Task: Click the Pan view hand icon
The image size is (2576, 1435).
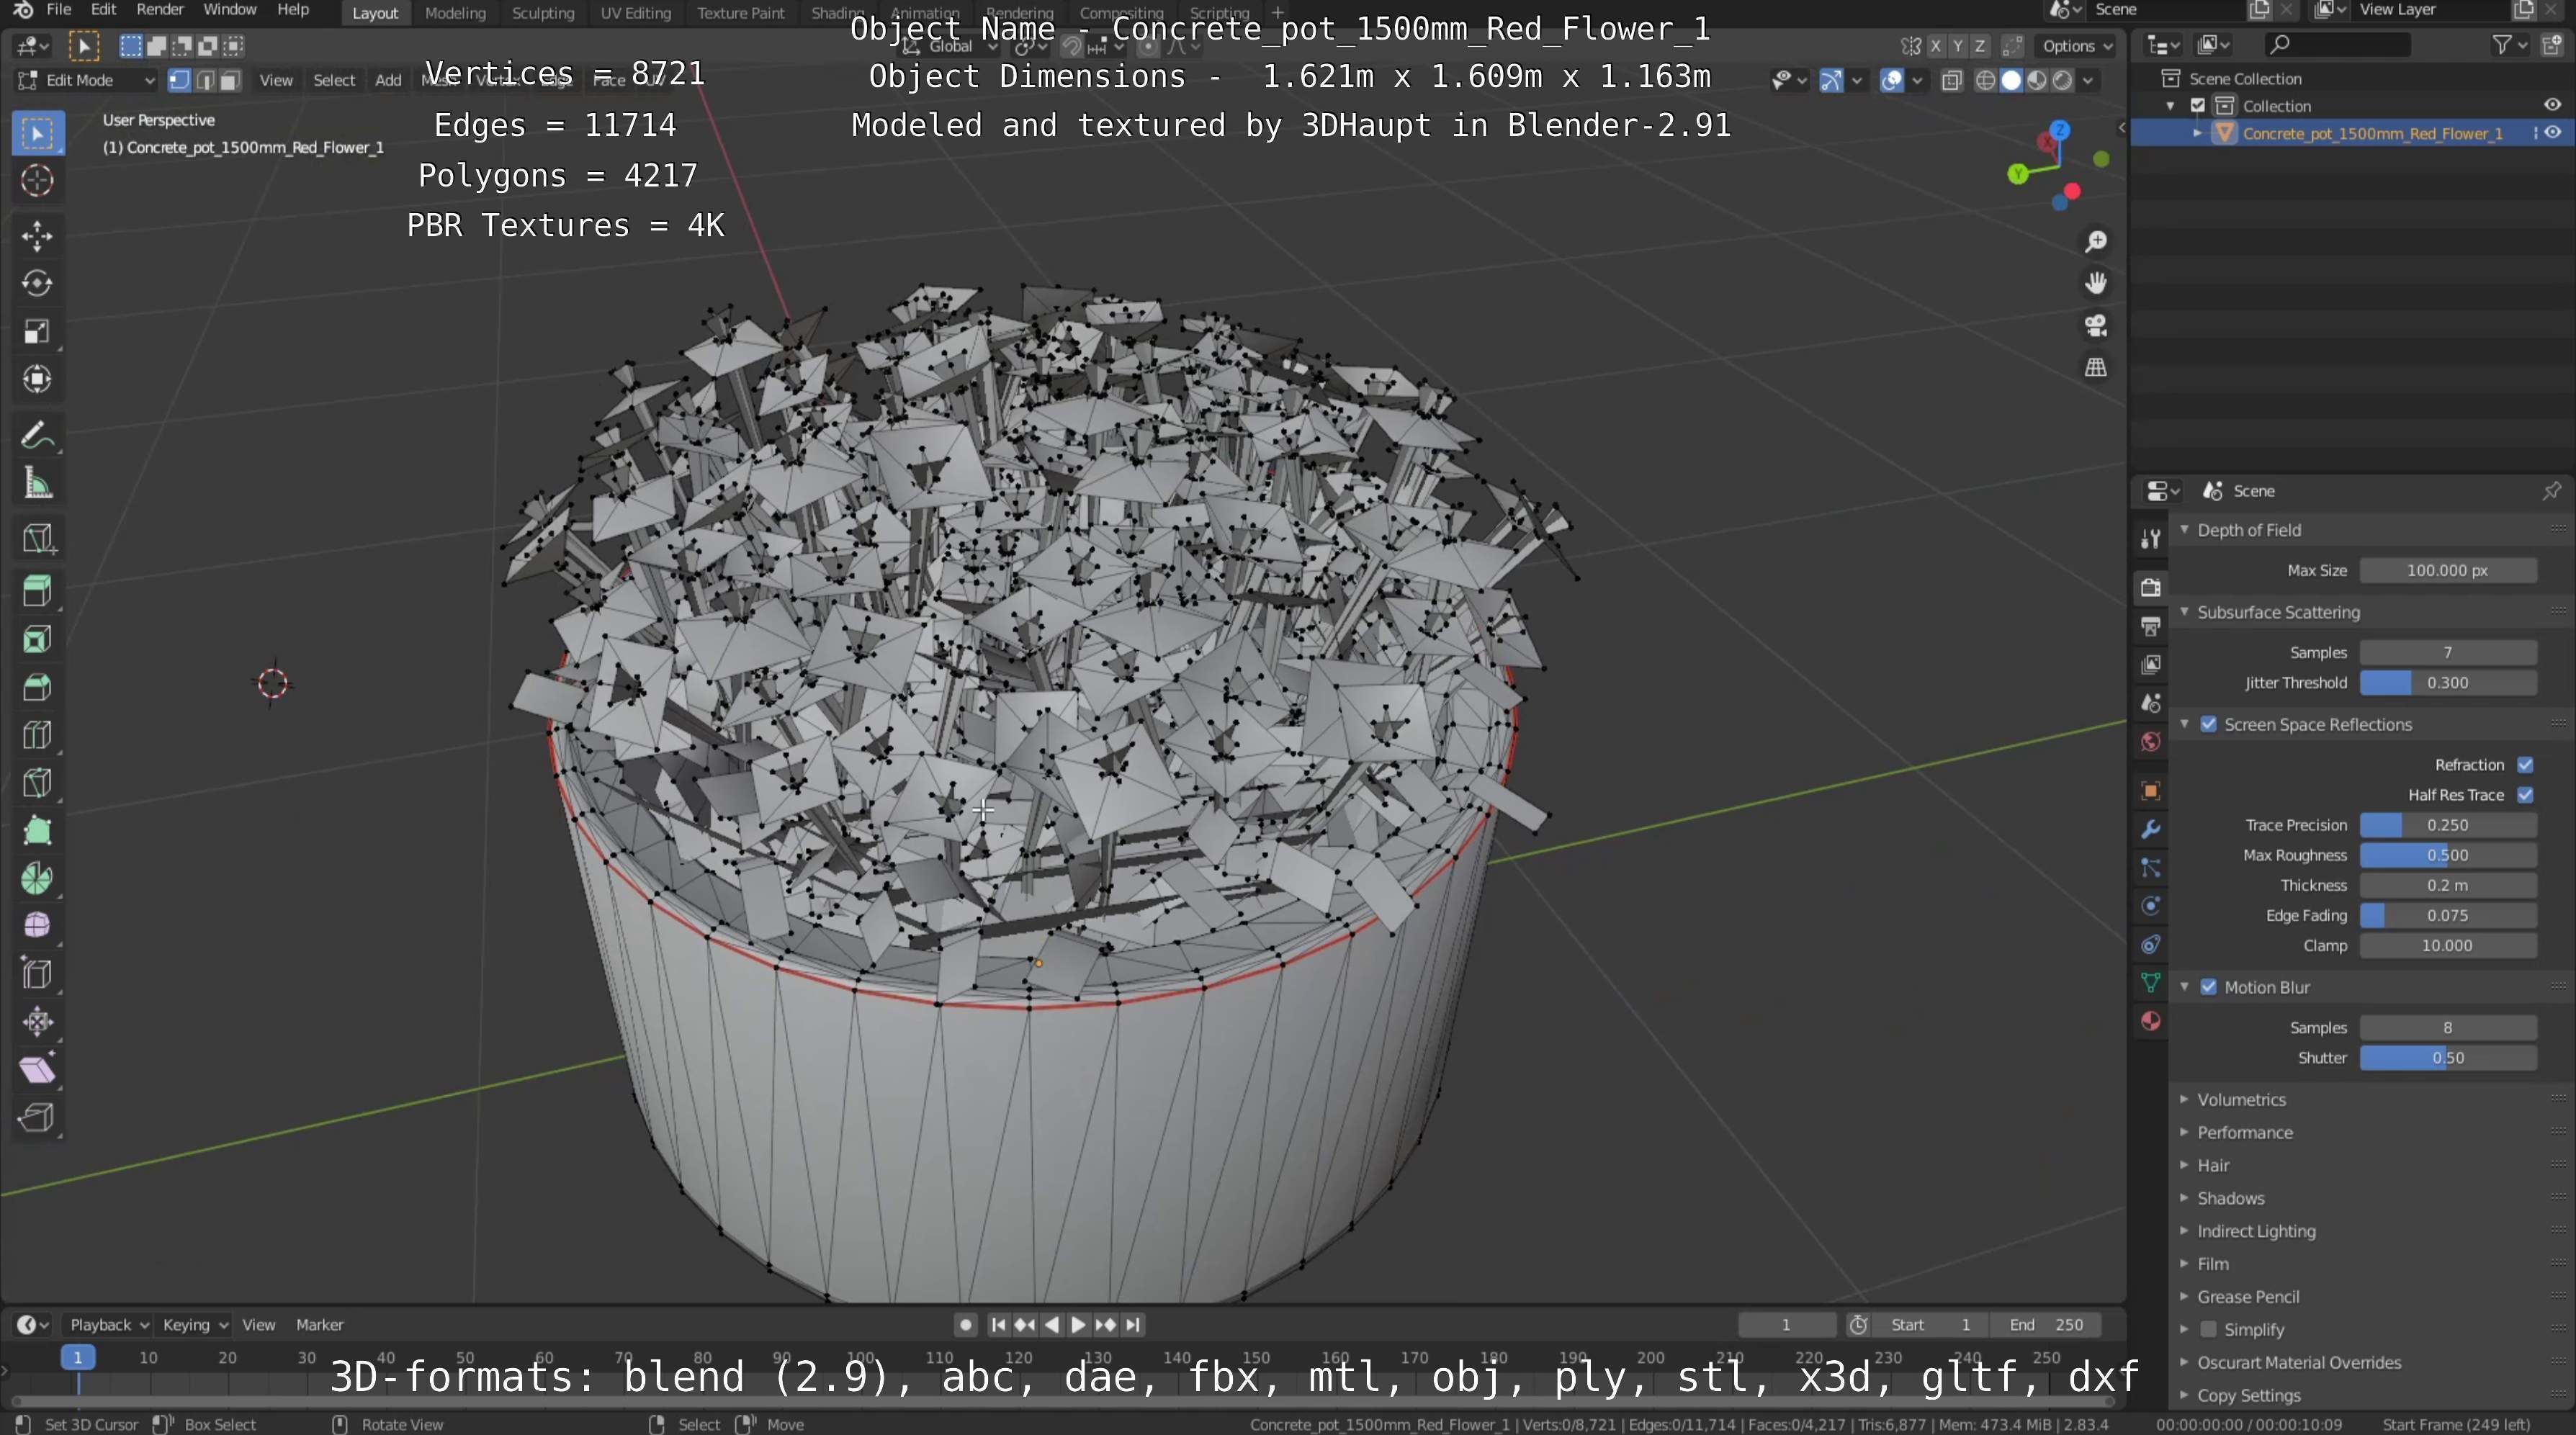Action: pos(2096,284)
